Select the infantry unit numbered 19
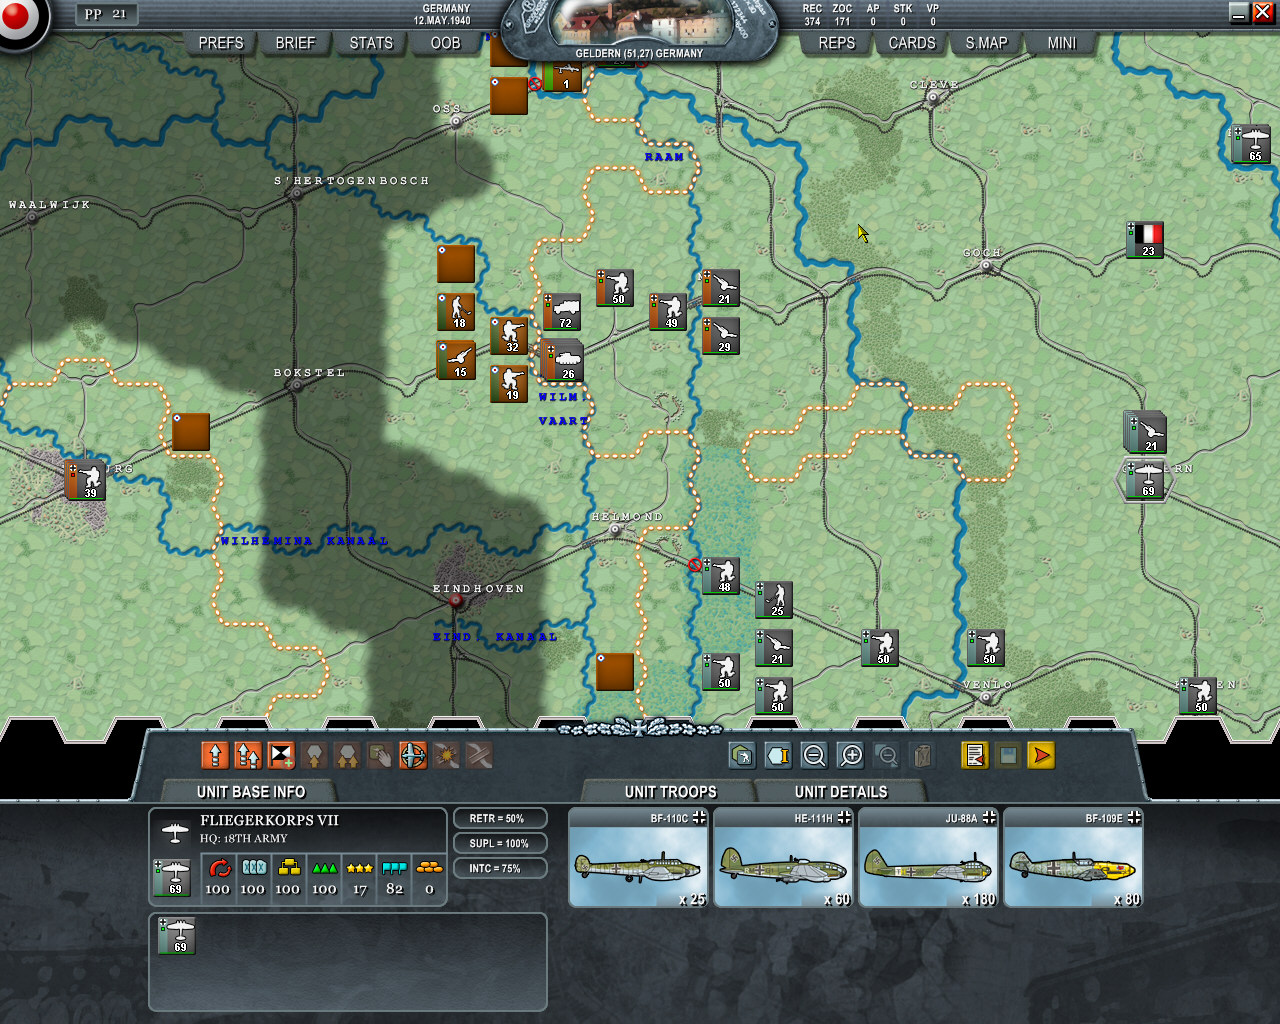This screenshot has width=1280, height=1024. coord(509,384)
